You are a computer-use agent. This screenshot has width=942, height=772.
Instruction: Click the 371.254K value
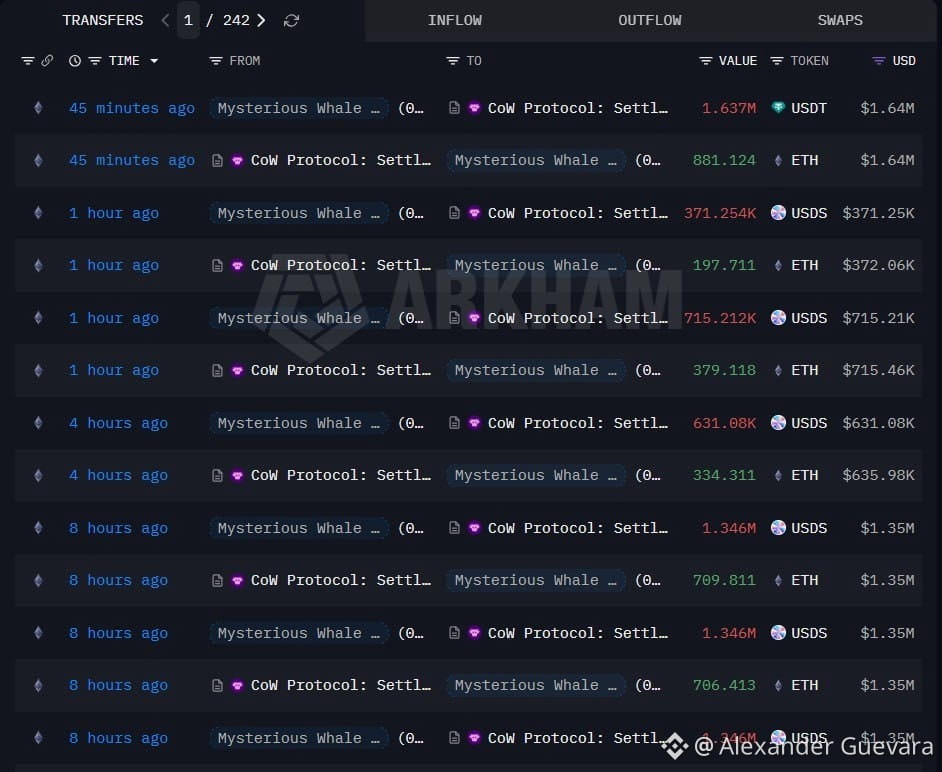pos(720,213)
